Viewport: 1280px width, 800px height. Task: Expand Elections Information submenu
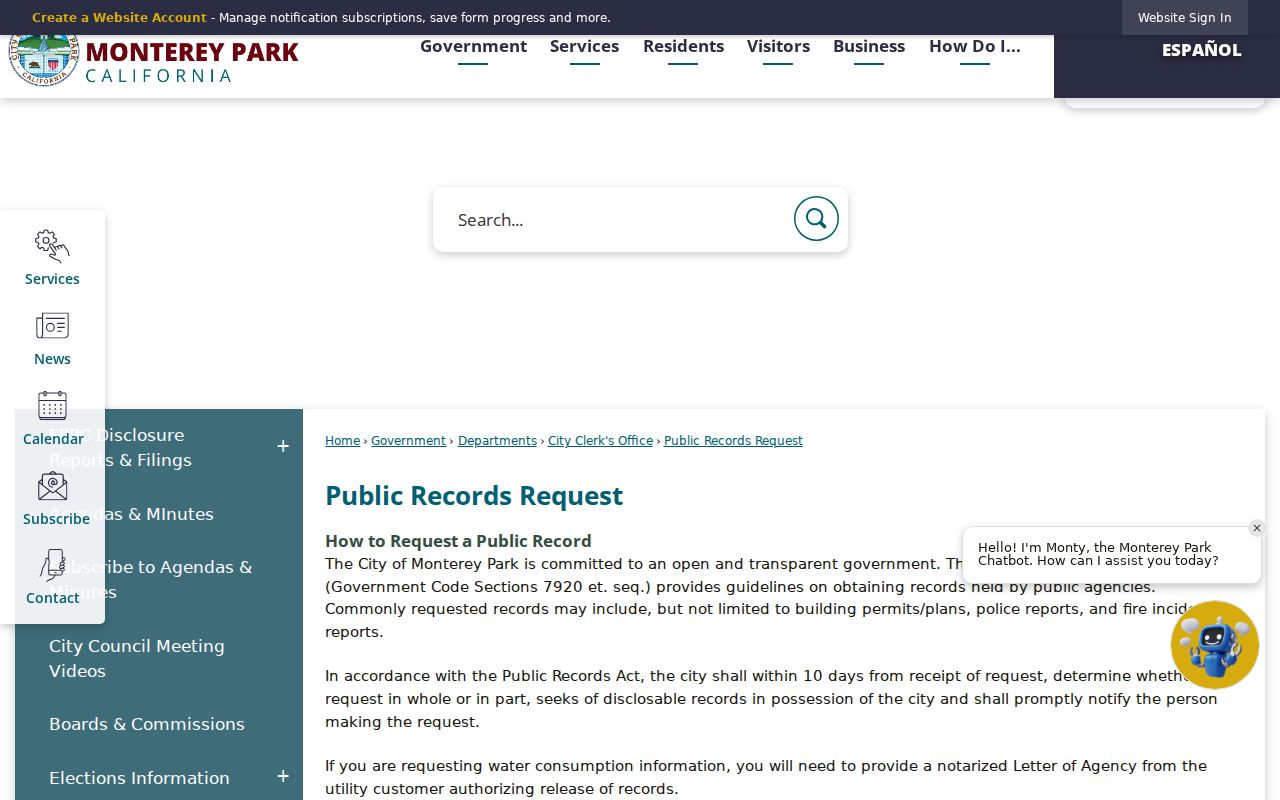tap(283, 776)
